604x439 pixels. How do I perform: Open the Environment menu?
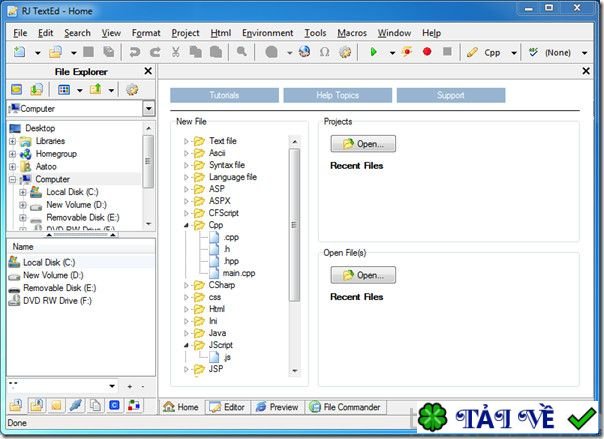pos(268,33)
